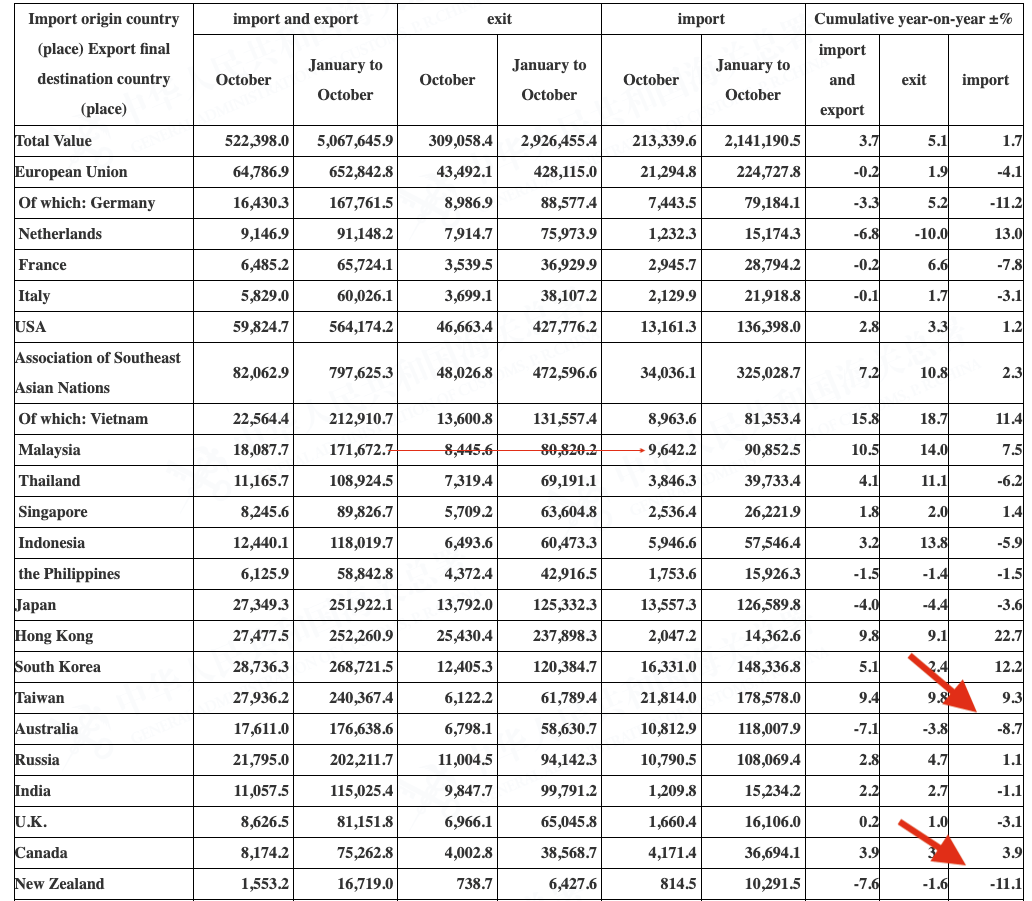Click the 'October' subheader under exit

(x=447, y=80)
